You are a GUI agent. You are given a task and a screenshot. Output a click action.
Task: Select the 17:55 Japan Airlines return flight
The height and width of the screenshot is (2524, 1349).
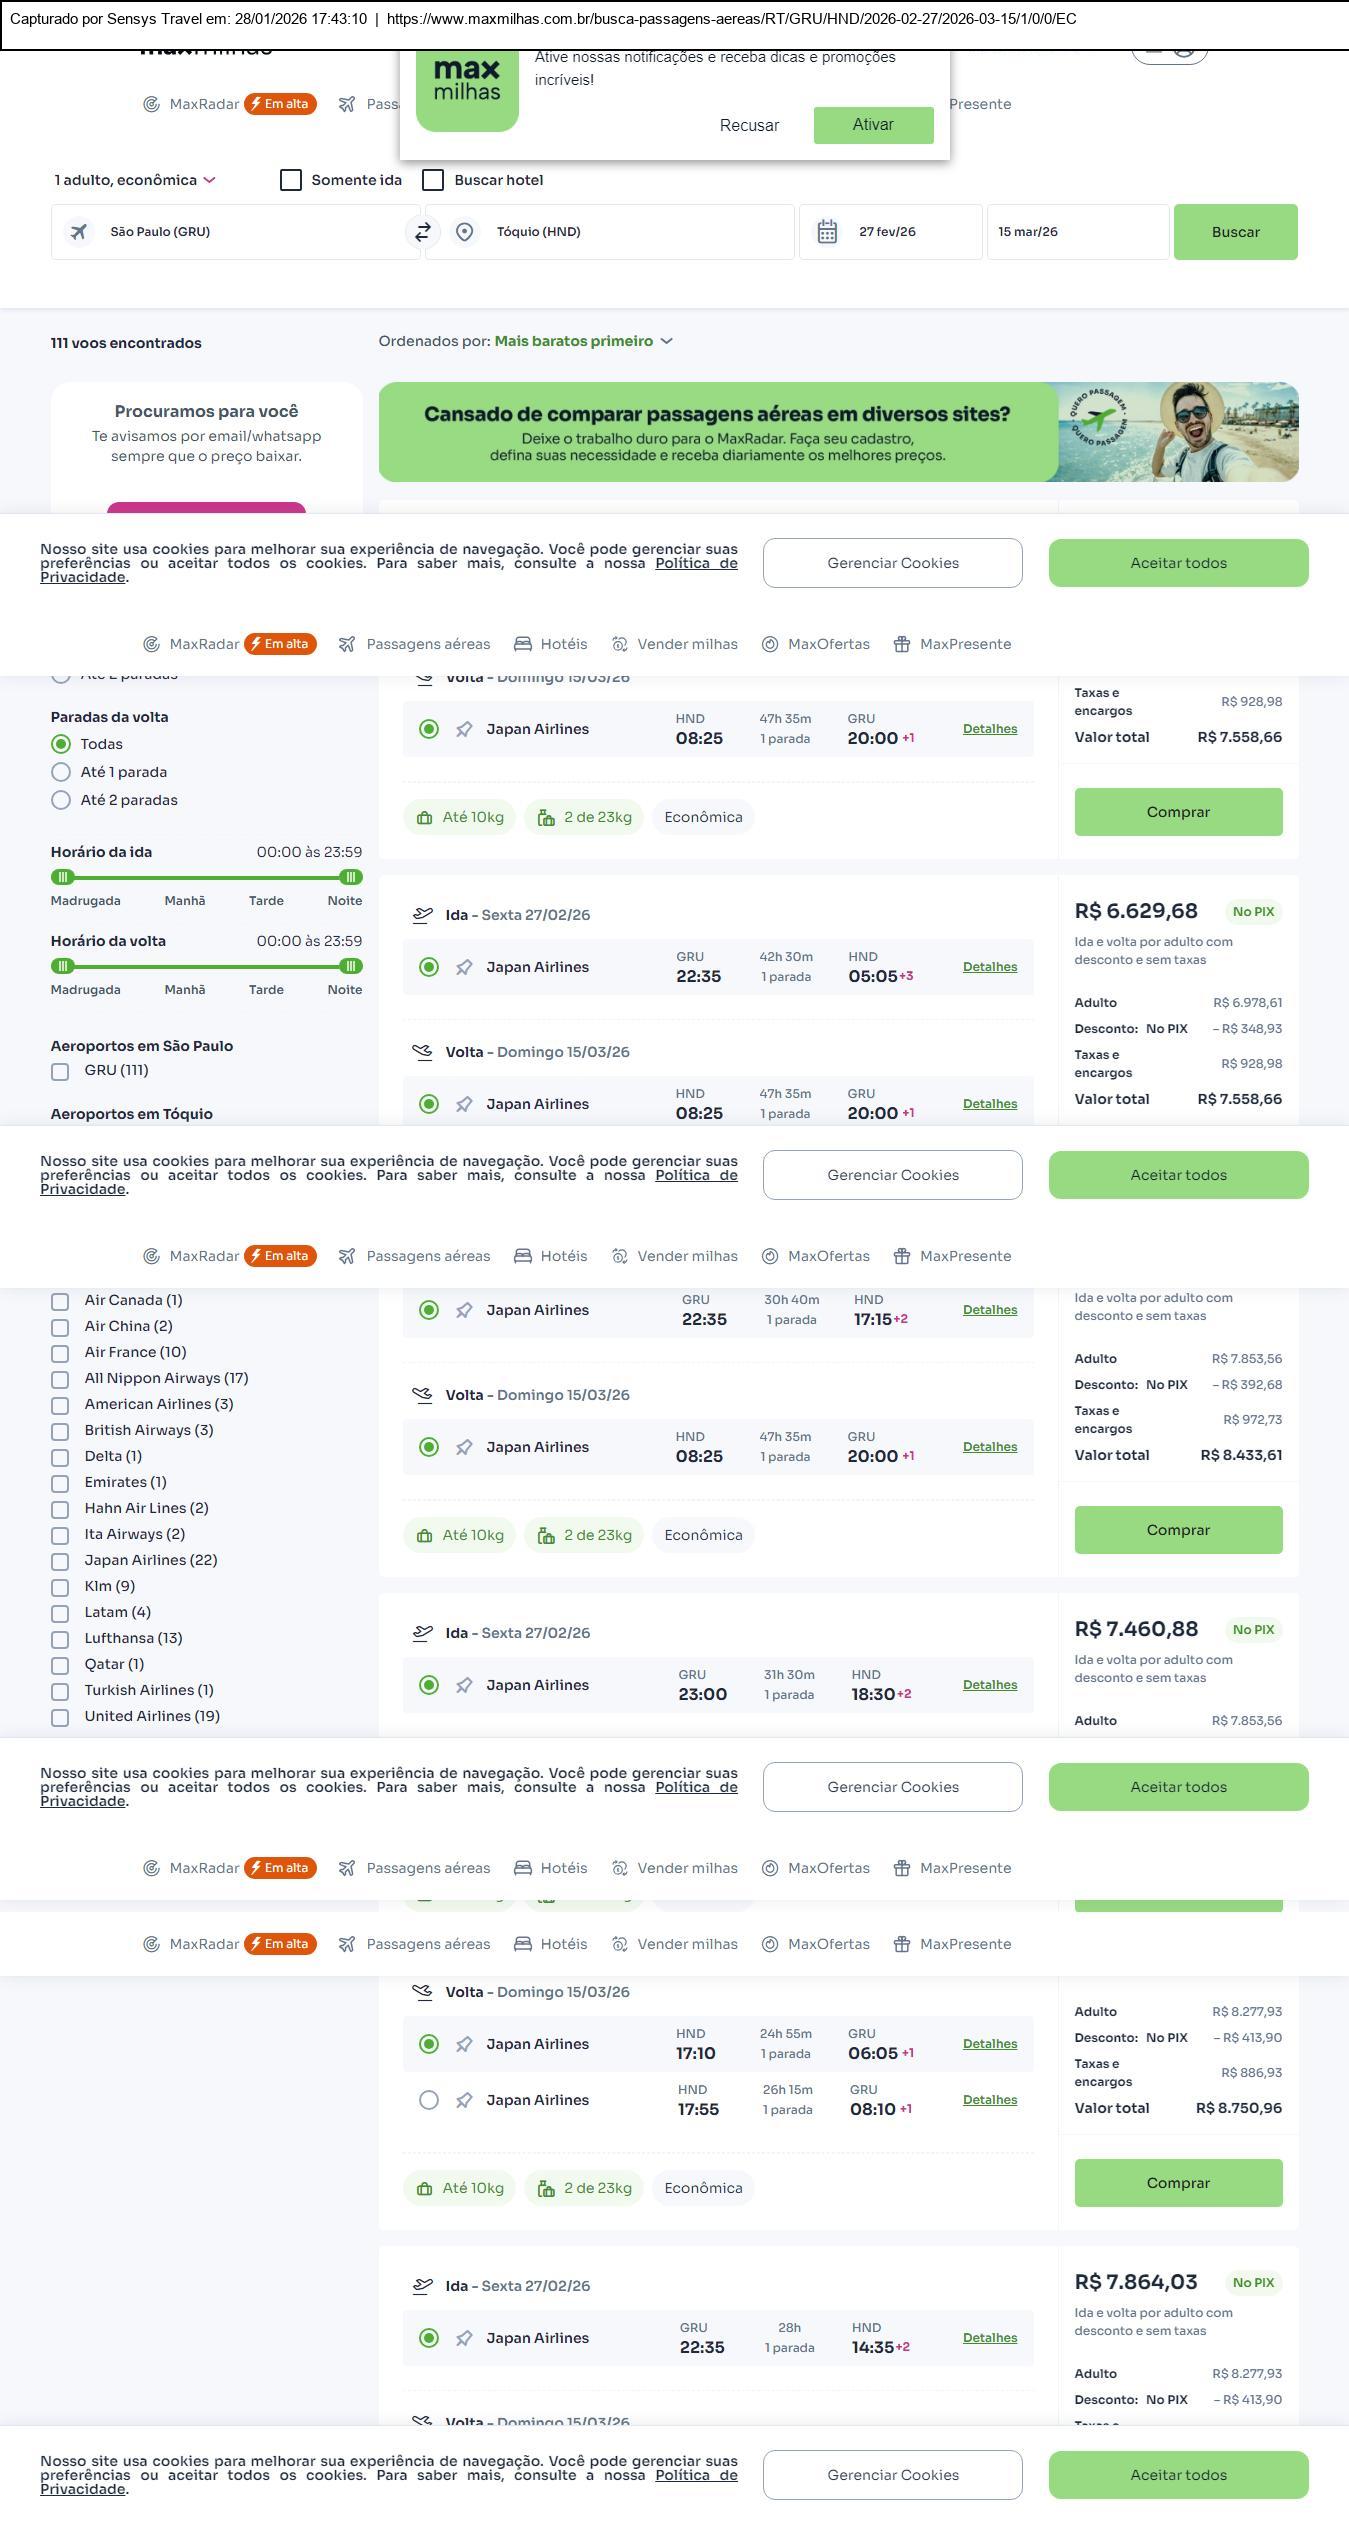(429, 2100)
